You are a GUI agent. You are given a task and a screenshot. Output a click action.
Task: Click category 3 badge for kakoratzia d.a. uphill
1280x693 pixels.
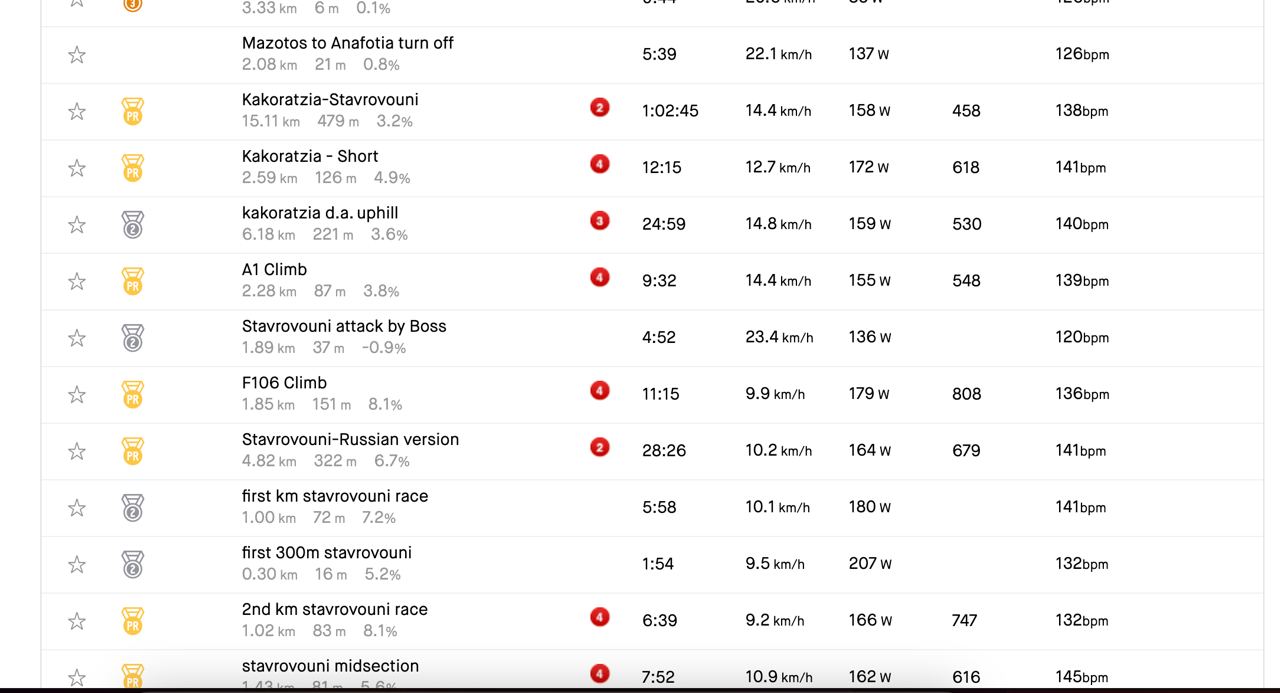click(x=600, y=220)
